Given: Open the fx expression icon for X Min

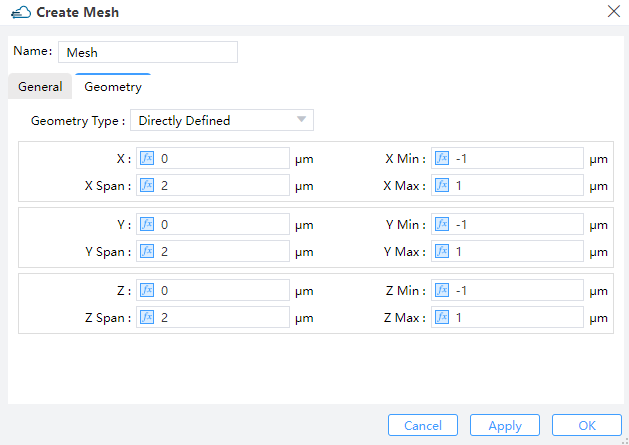Looking at the screenshot, I should [442, 158].
